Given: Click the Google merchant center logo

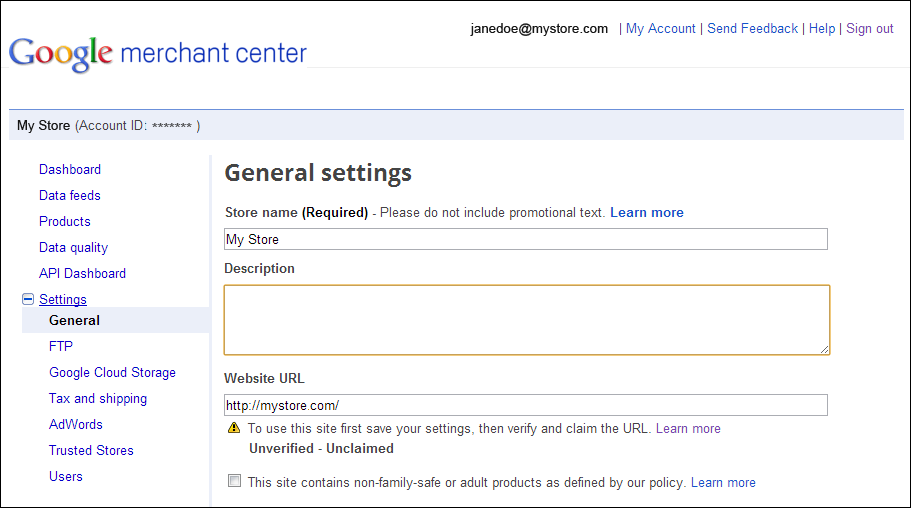Looking at the screenshot, I should pos(157,53).
